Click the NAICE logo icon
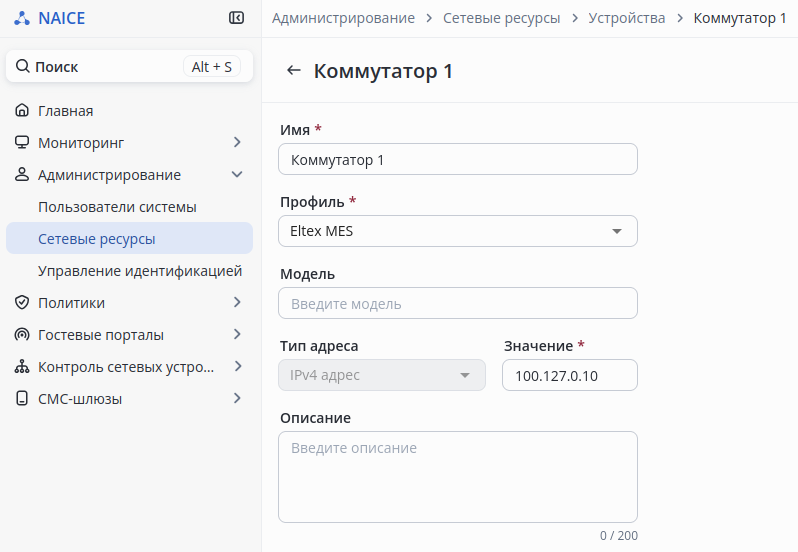The image size is (798, 552). click(x=22, y=18)
